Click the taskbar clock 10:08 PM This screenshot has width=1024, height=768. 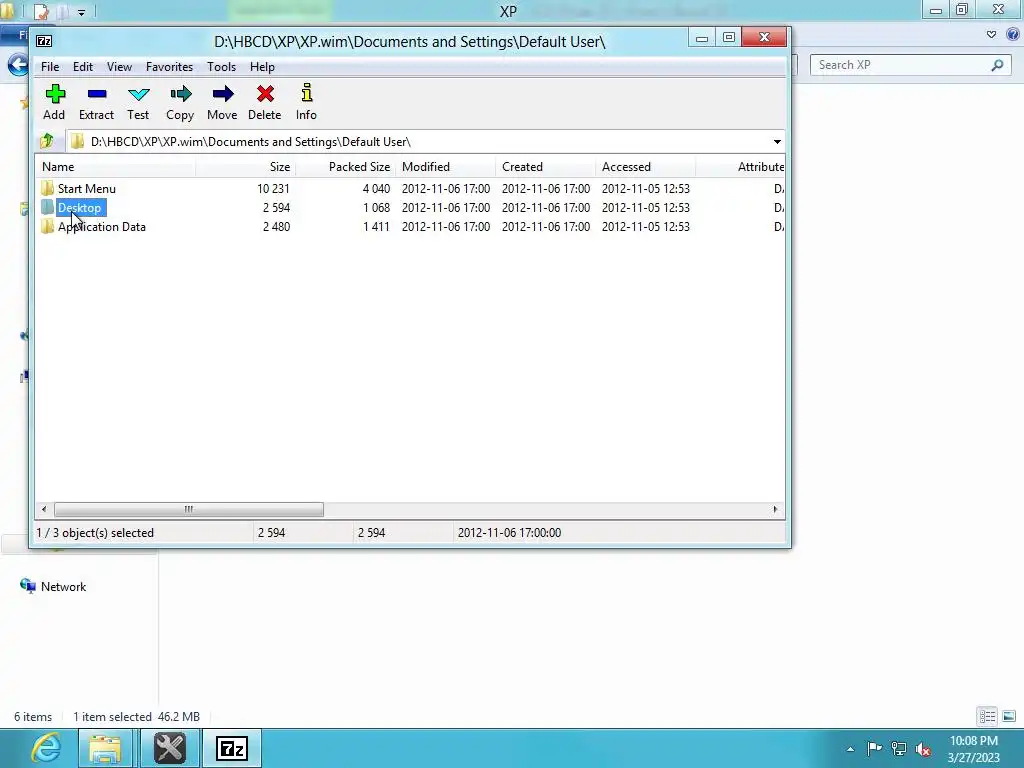point(974,741)
